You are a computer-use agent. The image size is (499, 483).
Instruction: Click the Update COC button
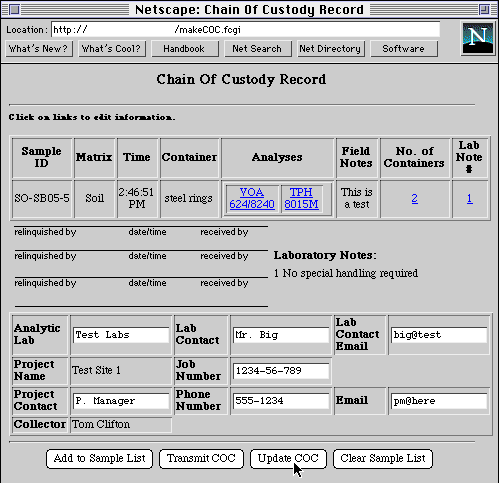click(288, 459)
